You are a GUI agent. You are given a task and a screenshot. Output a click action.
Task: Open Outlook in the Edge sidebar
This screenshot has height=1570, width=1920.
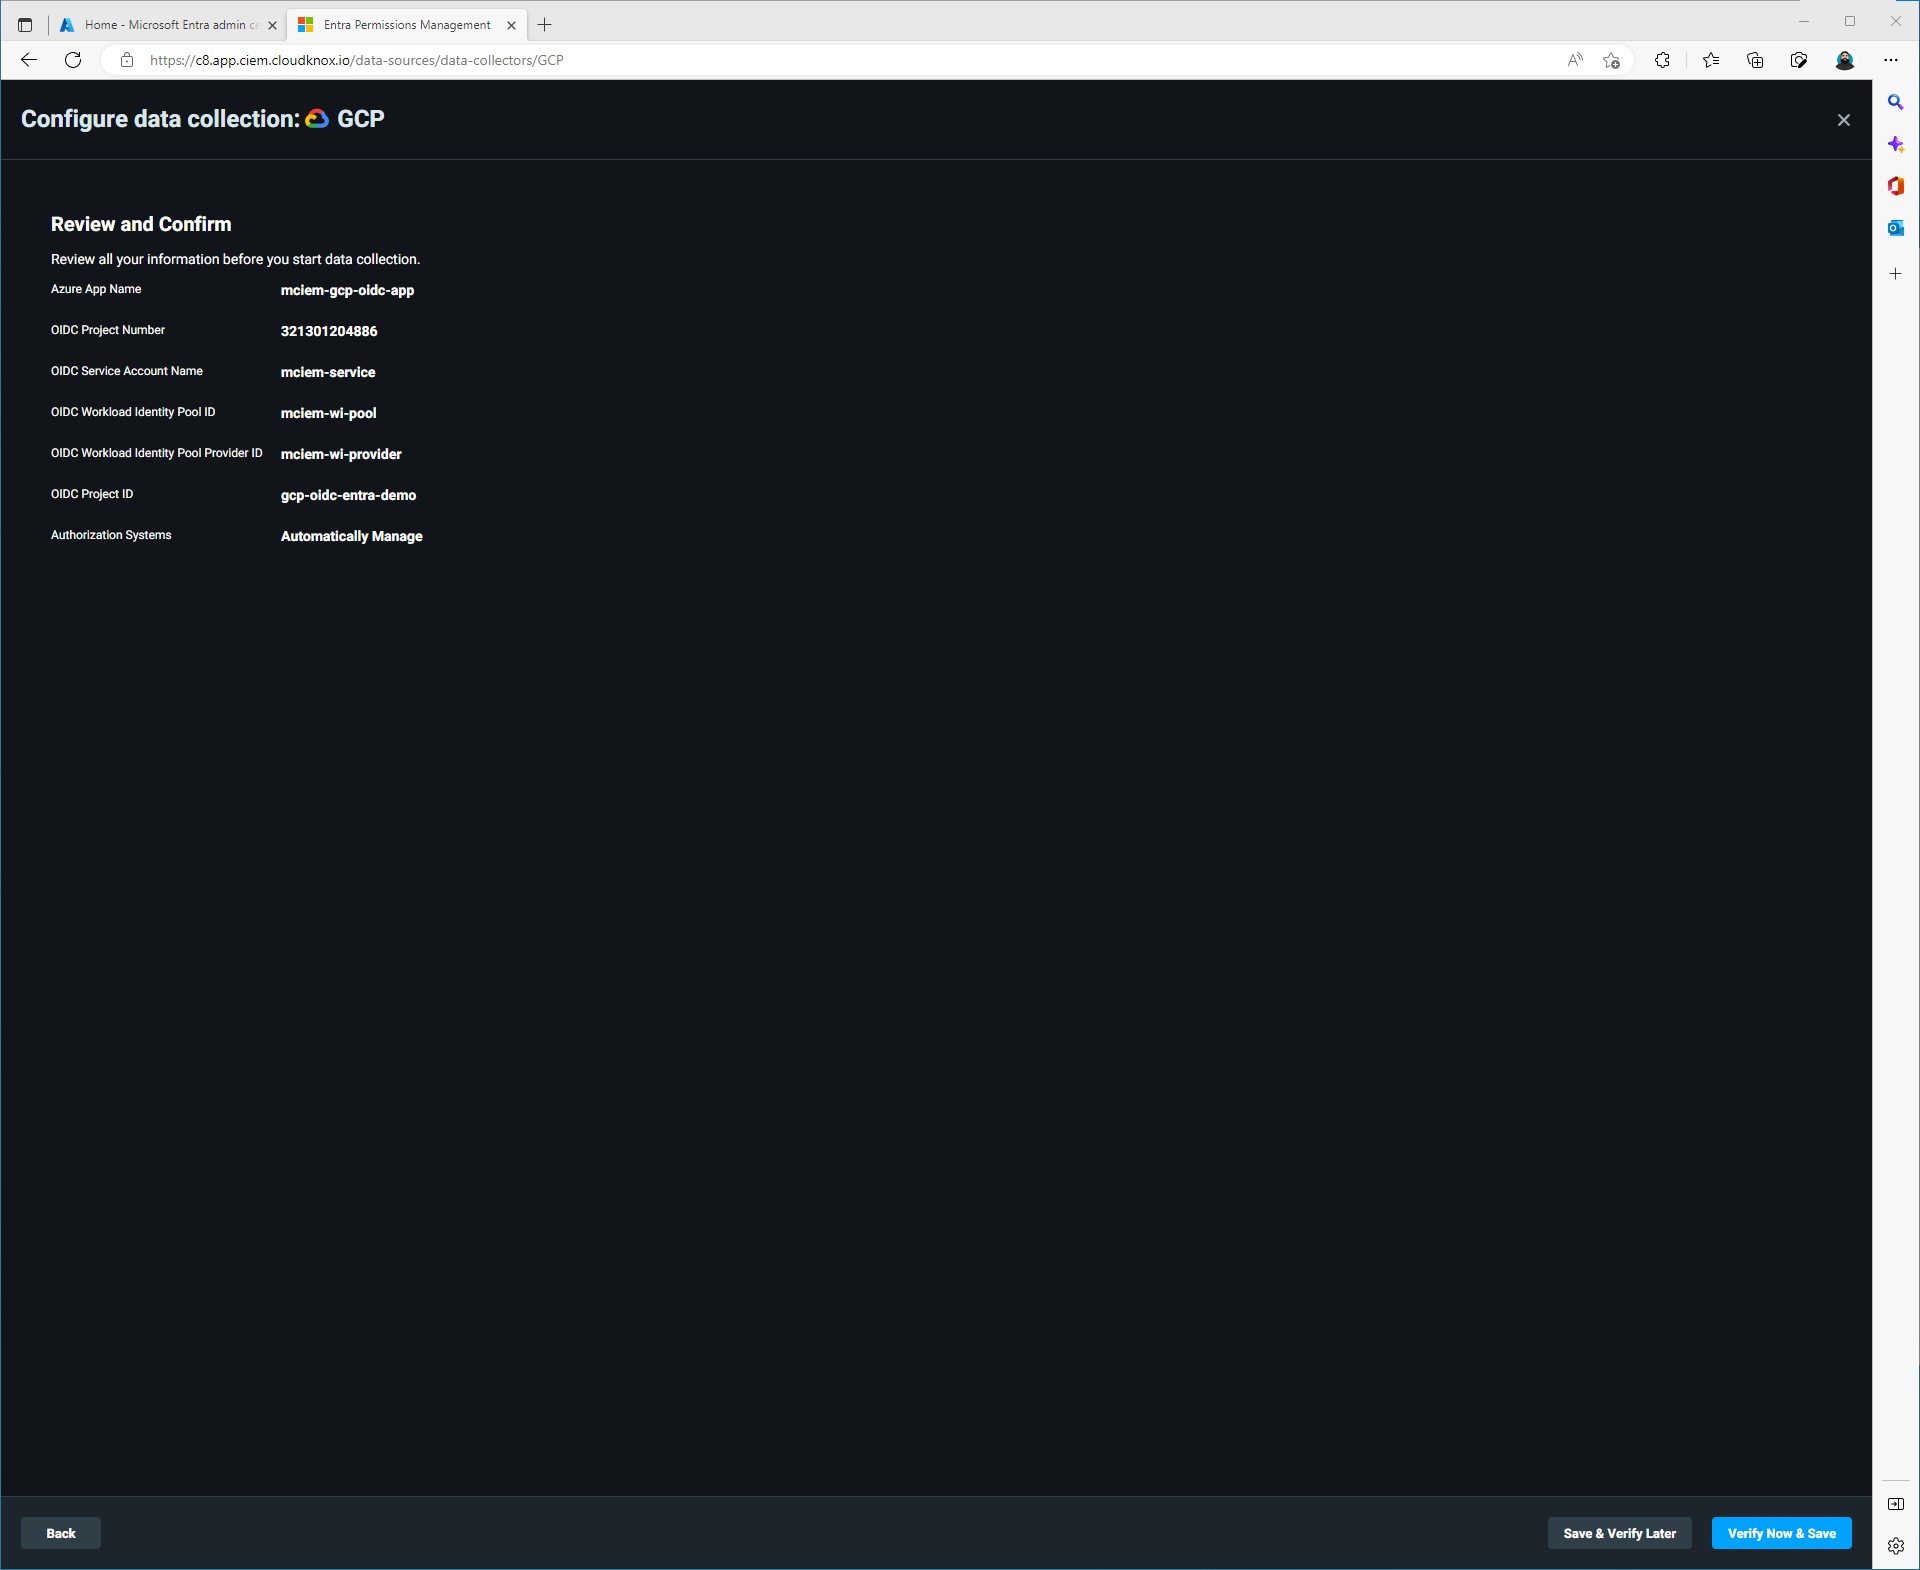1895,228
